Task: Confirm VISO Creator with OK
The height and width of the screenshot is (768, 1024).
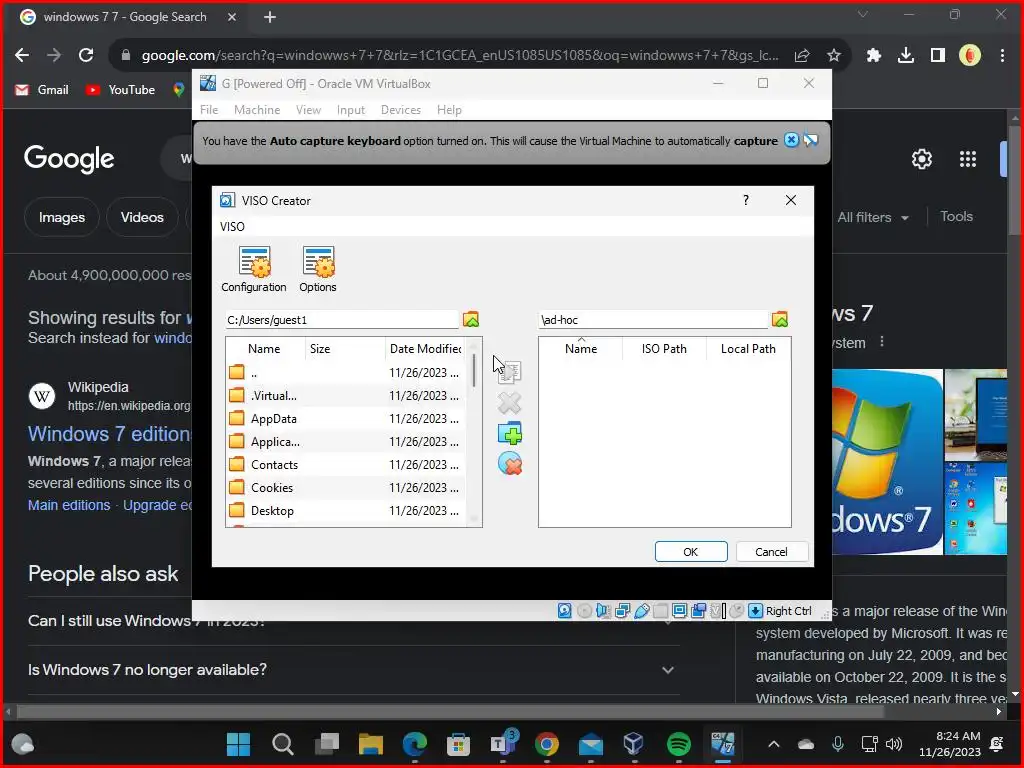Action: pos(691,552)
